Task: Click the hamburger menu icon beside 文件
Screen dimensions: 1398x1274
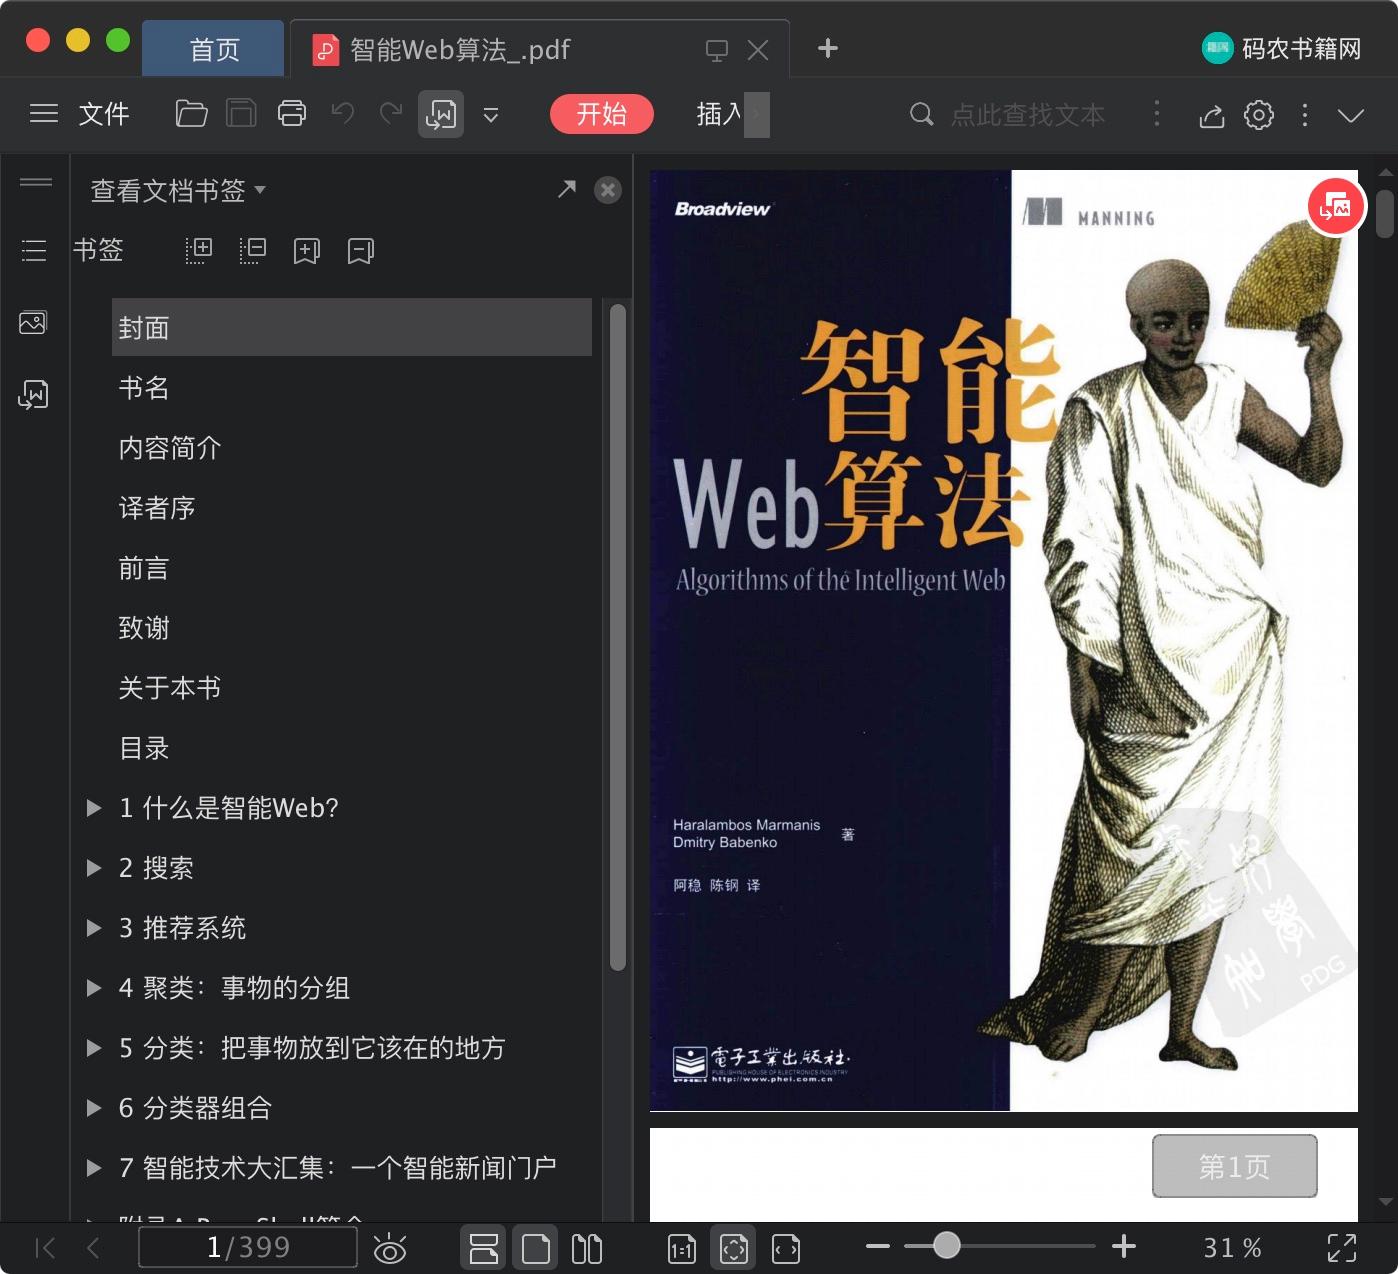Action: point(44,114)
